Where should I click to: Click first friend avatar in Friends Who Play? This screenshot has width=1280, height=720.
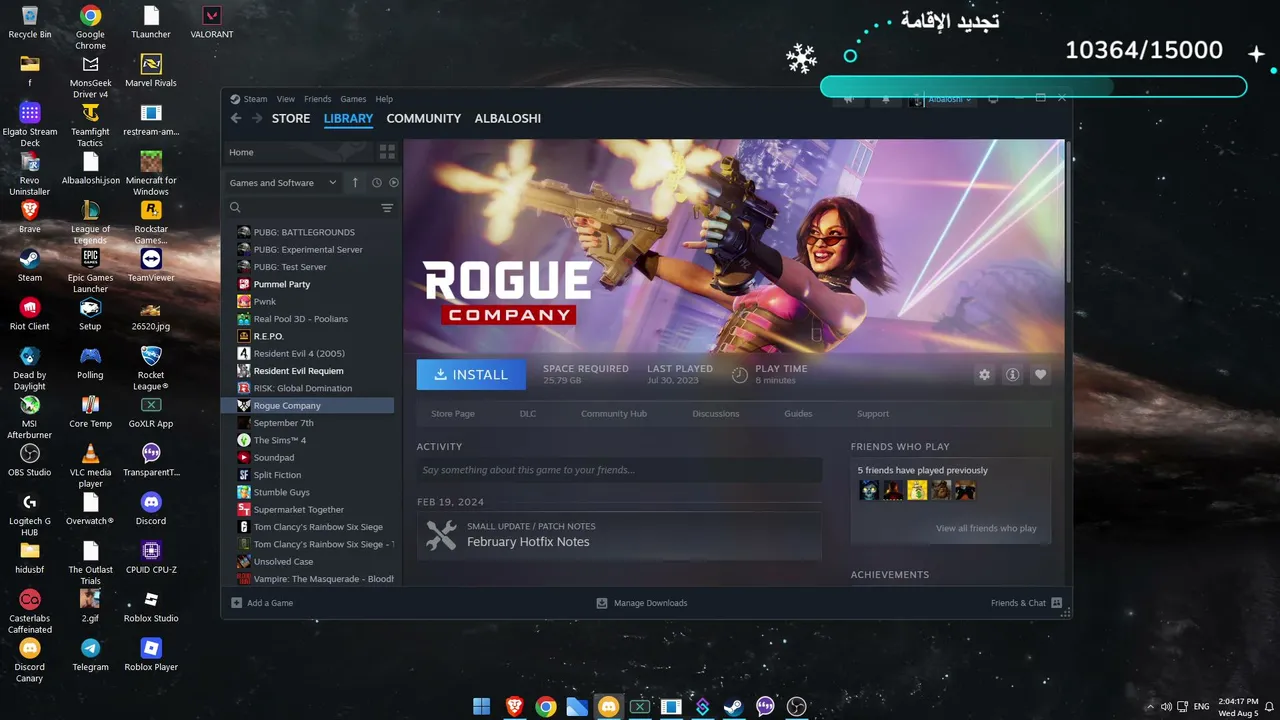click(869, 490)
